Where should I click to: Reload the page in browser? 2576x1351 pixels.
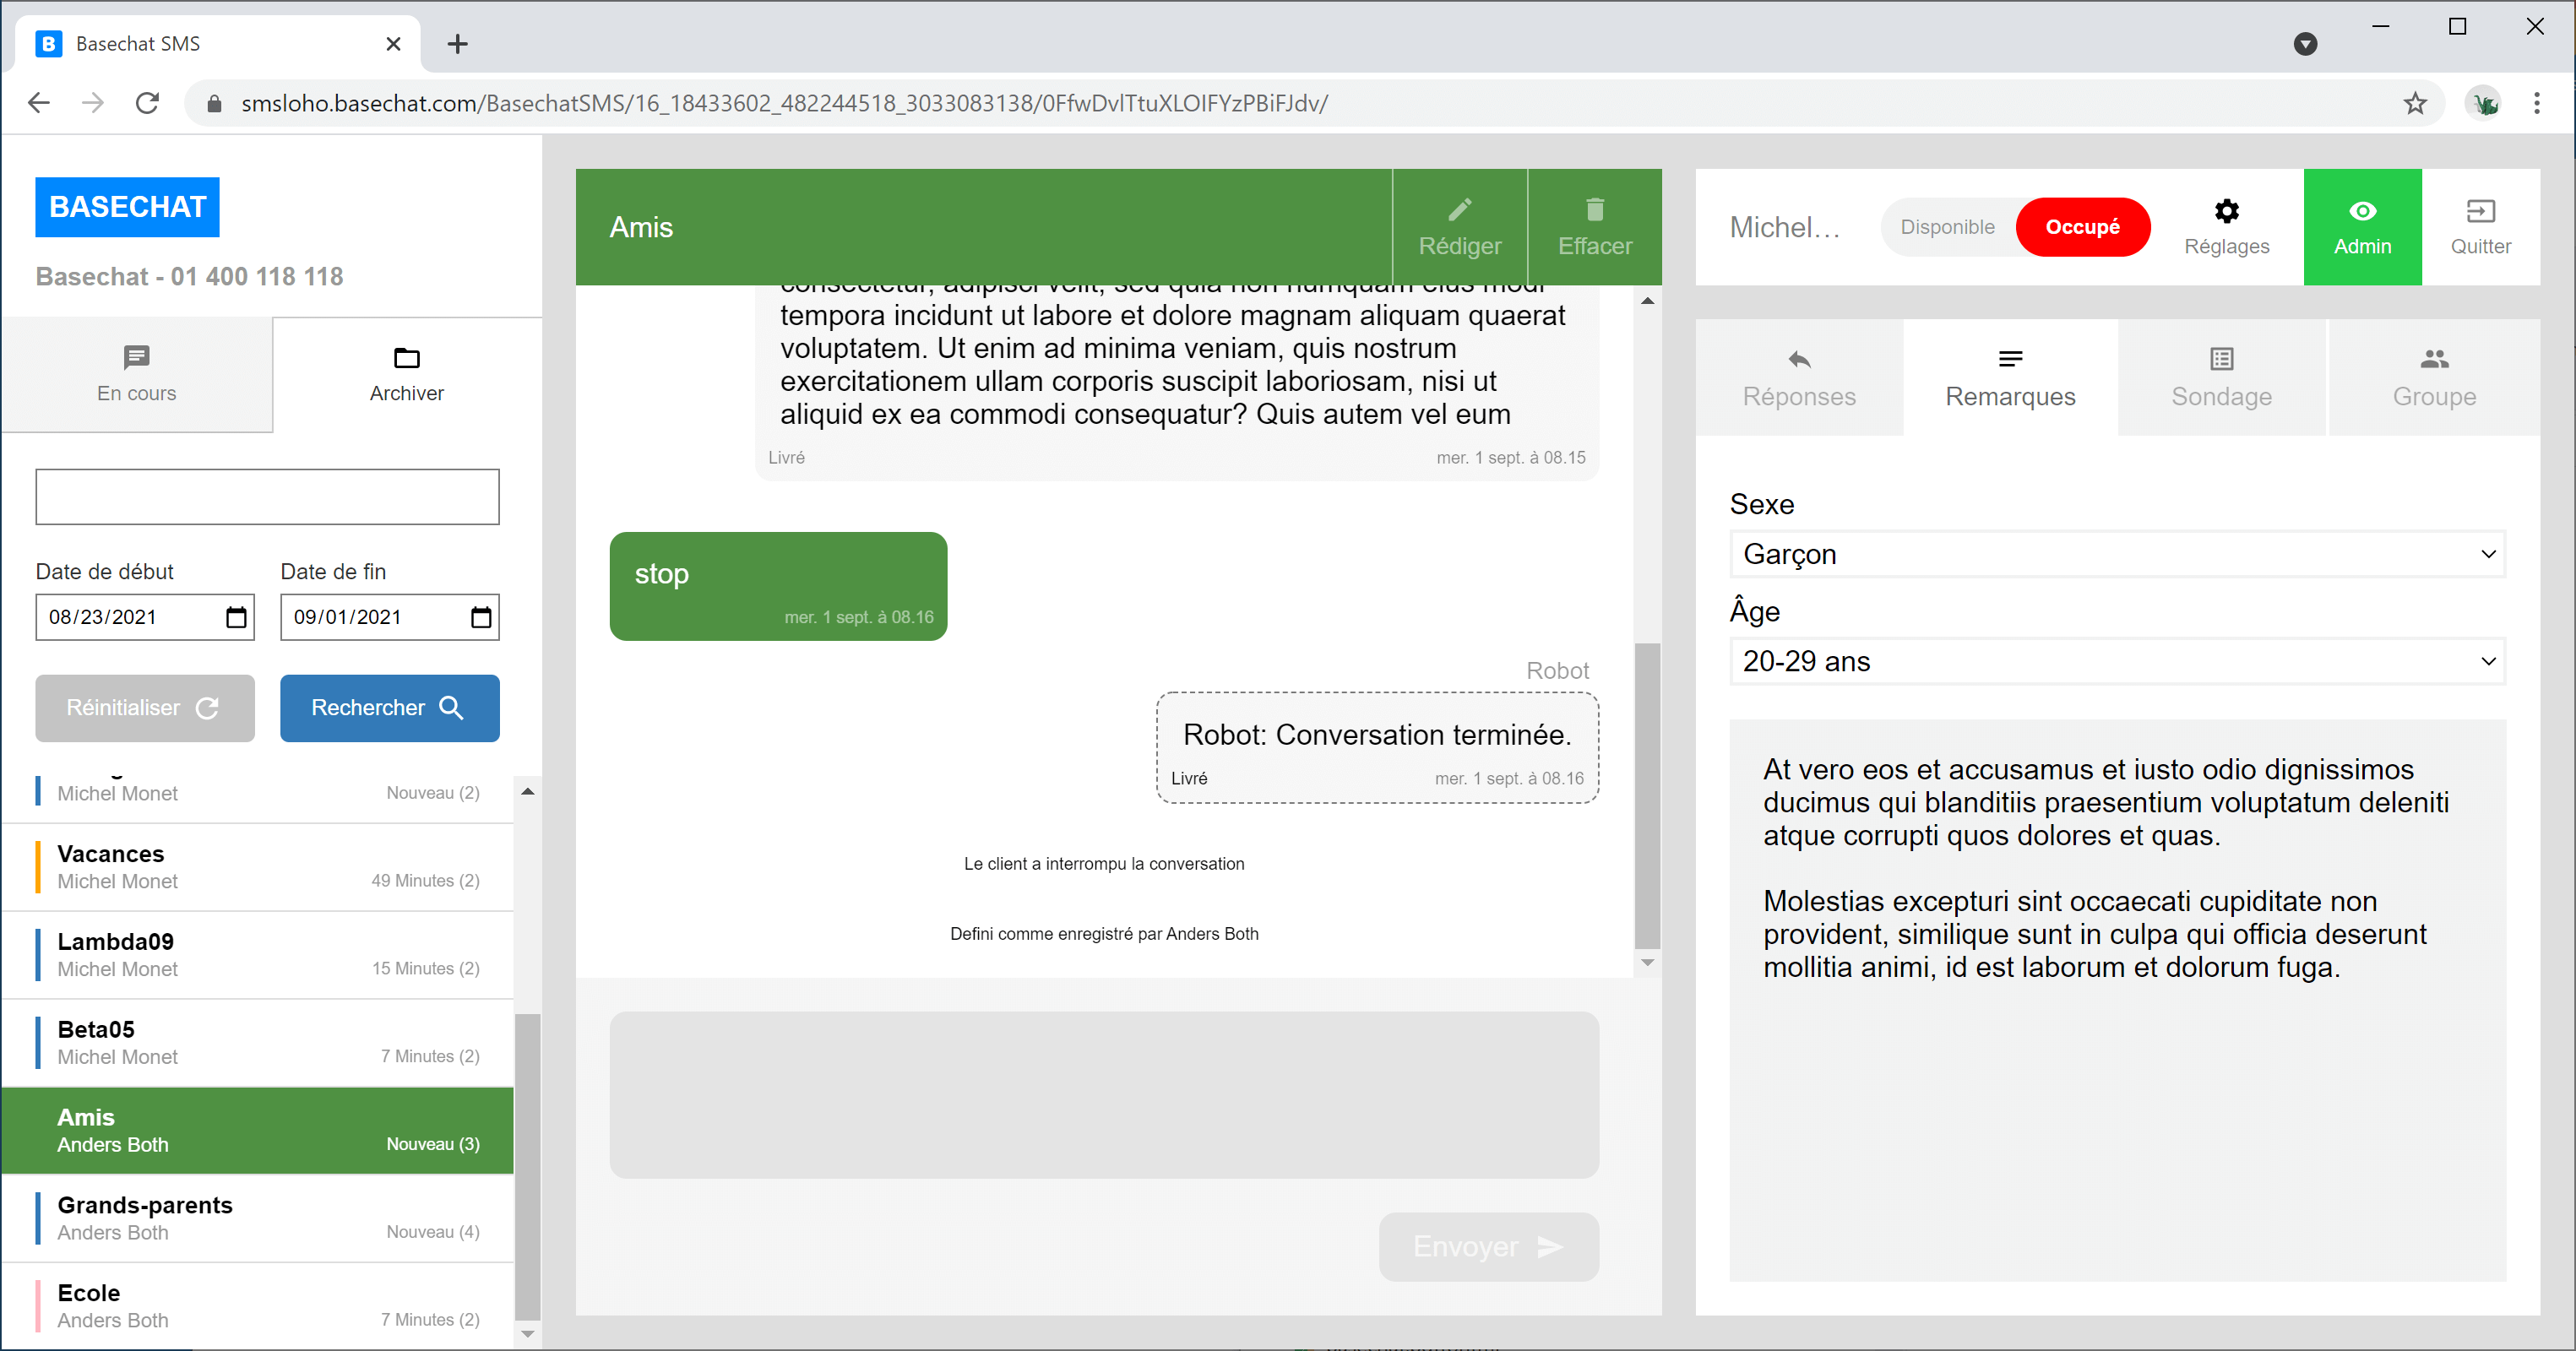147,103
